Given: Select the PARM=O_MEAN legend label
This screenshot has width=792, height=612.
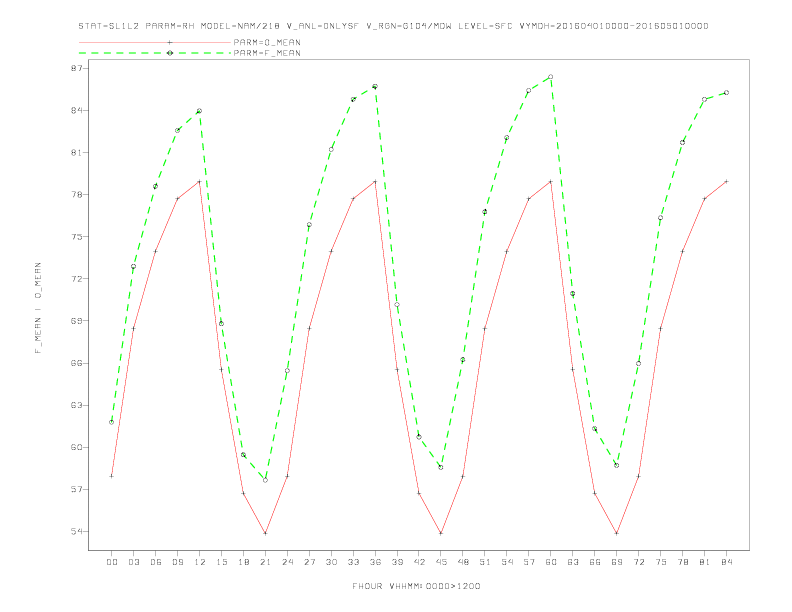Looking at the screenshot, I should [x=267, y=42].
